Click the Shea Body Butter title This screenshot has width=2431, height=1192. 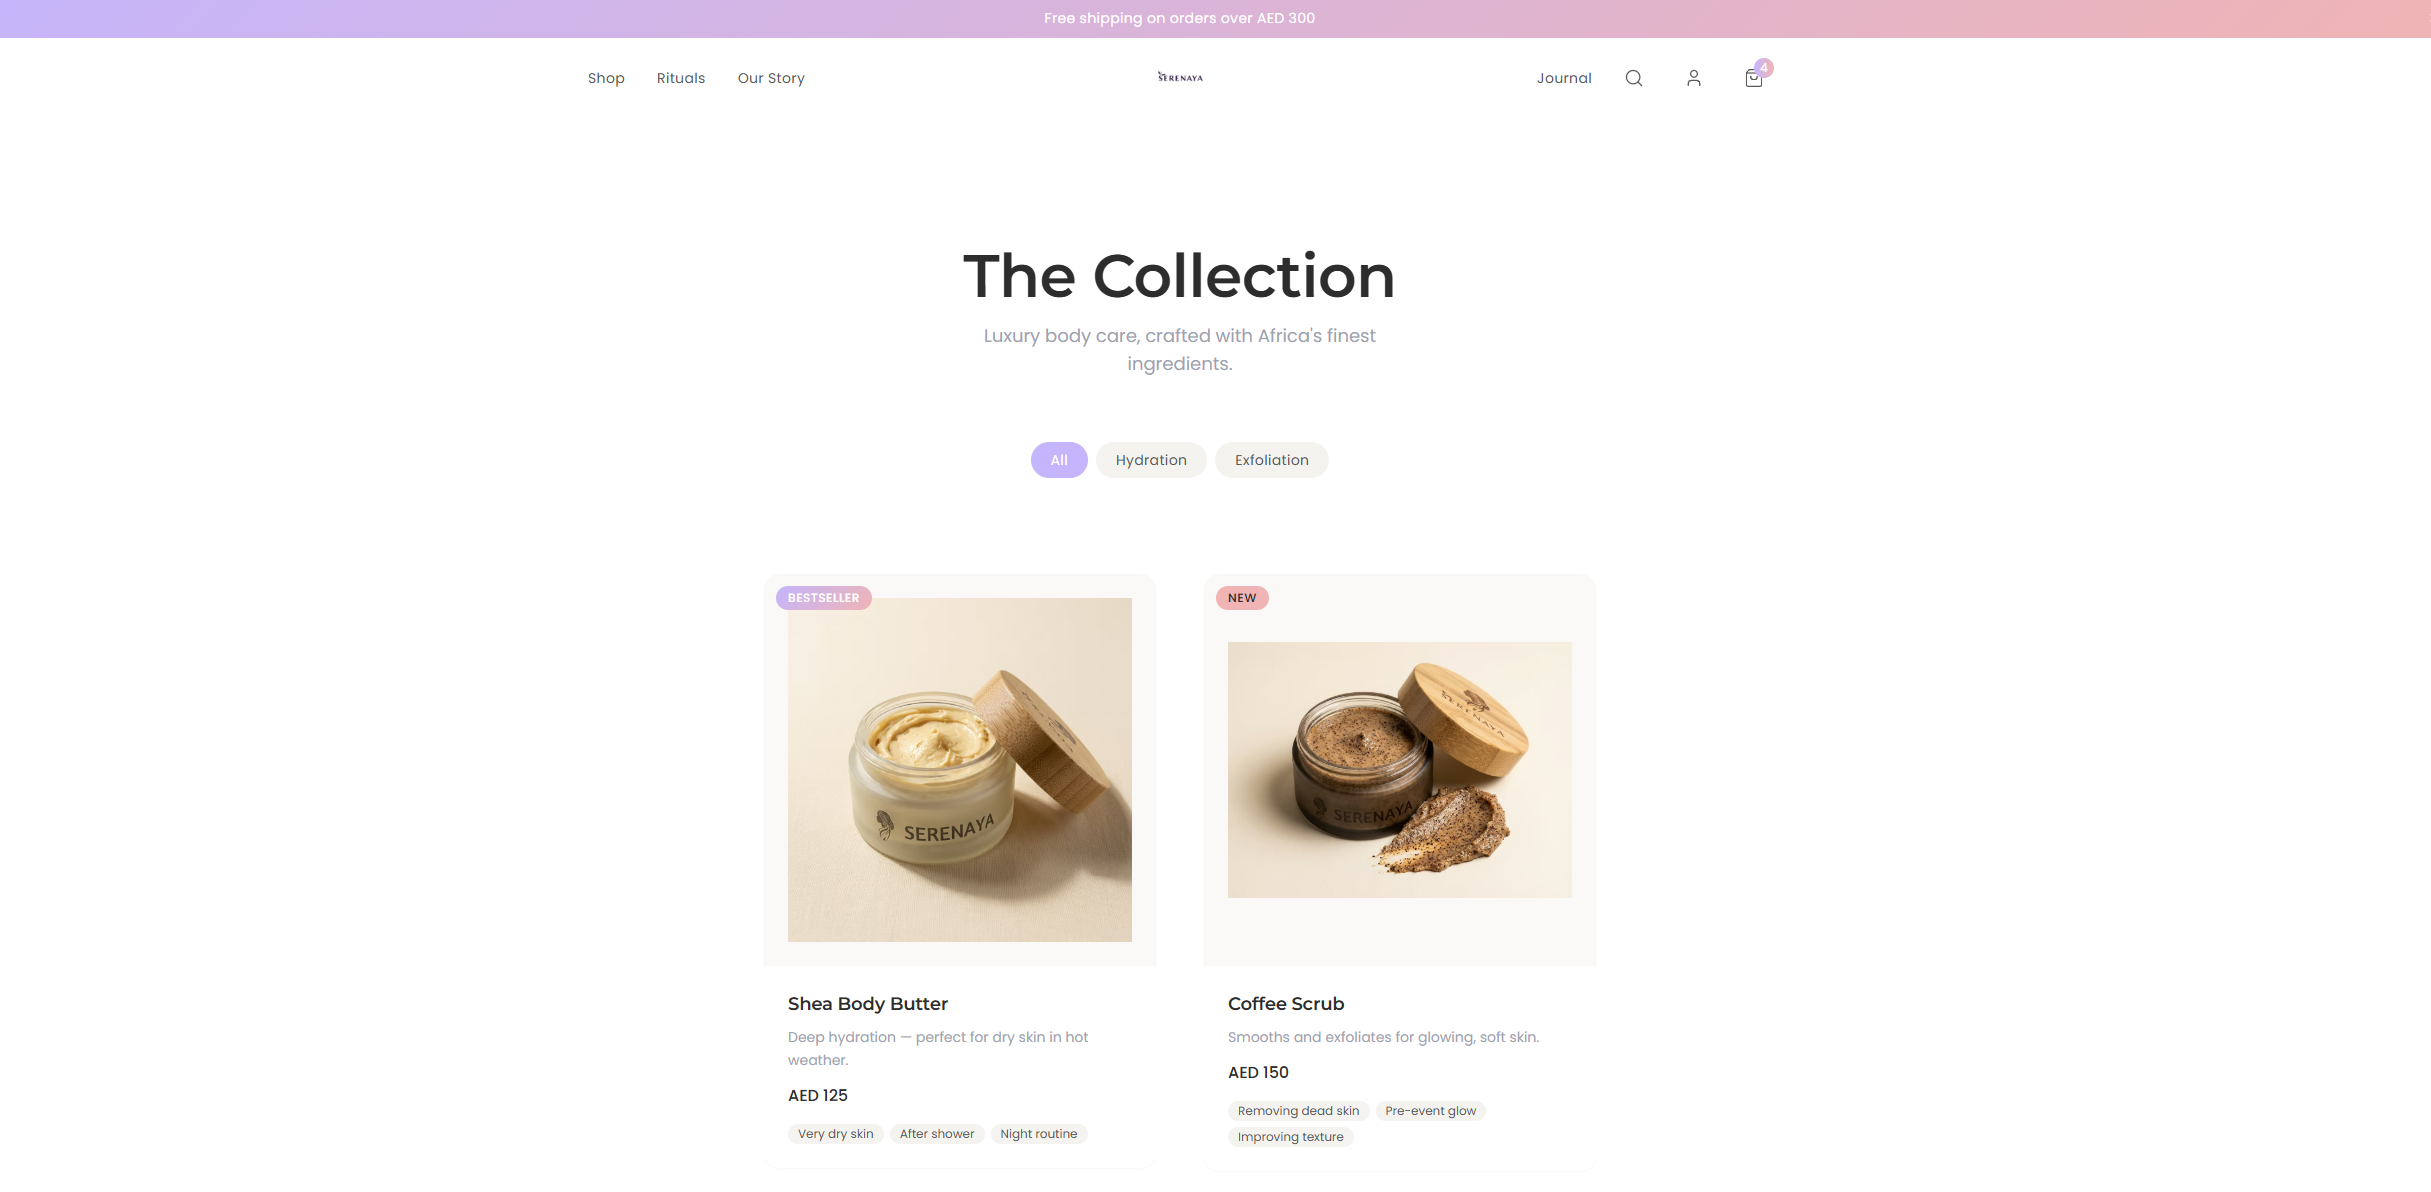(x=868, y=1003)
